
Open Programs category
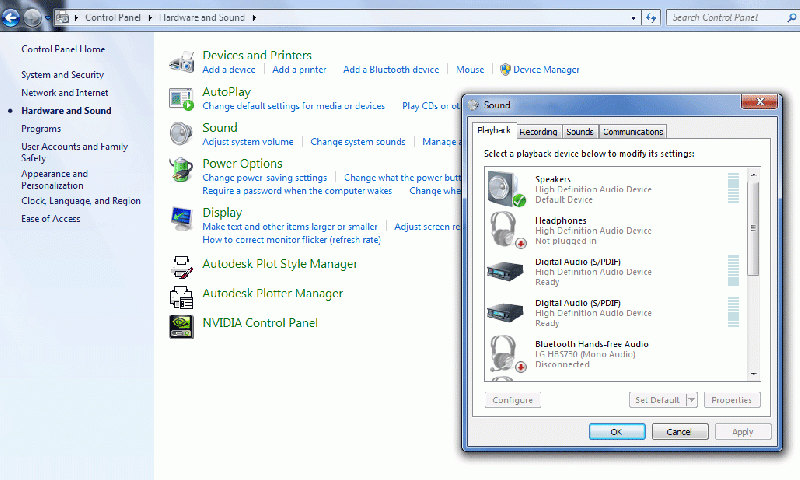pos(41,129)
